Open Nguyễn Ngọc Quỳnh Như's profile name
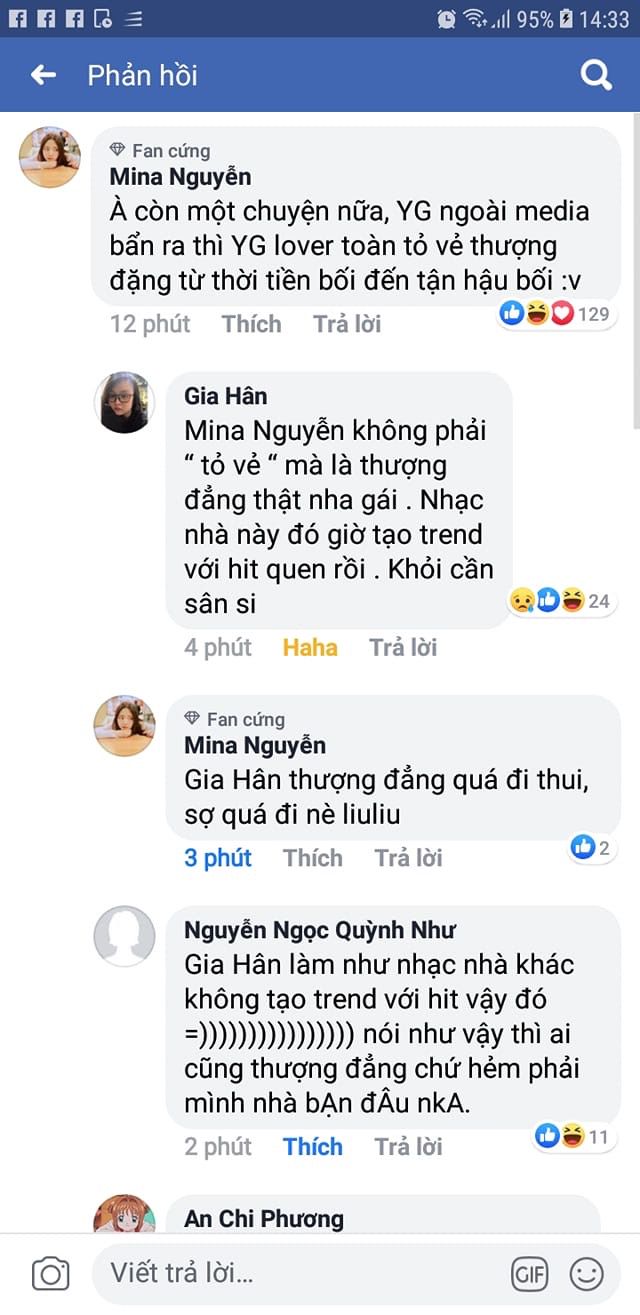Image resolution: width=640 pixels, height=1315 pixels. (x=319, y=930)
